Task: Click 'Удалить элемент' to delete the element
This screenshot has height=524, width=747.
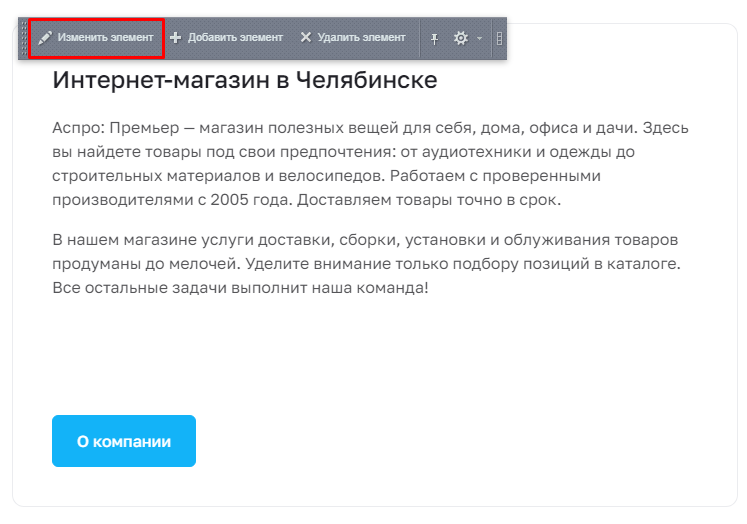Action: pyautogui.click(x=353, y=38)
